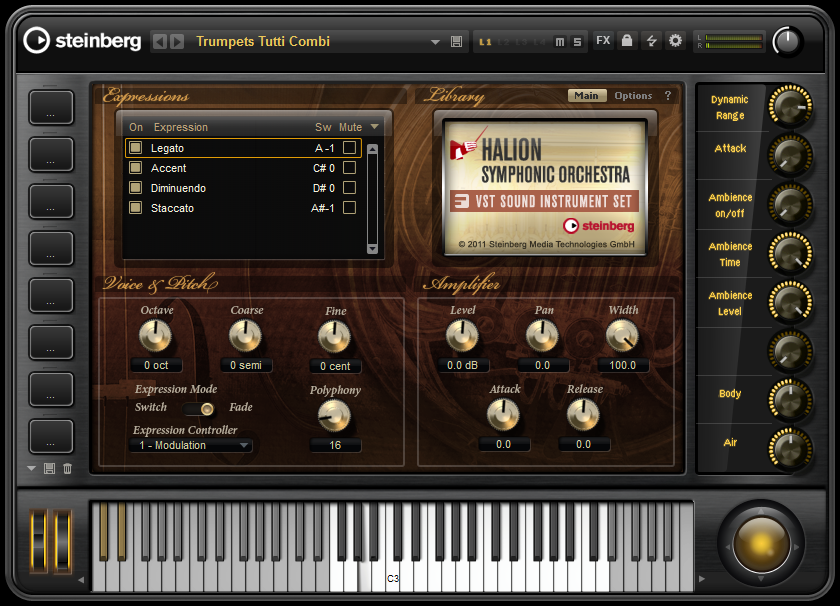Click the Coarse tuning knob

[x=245, y=336]
